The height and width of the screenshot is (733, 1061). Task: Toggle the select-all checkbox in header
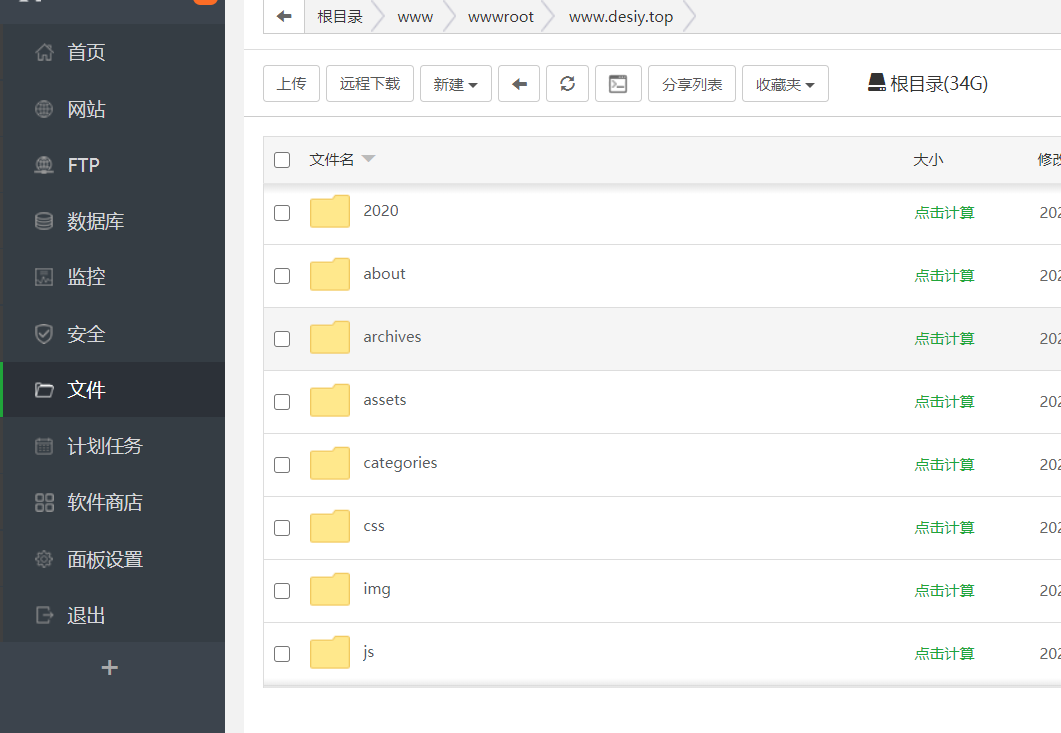(282, 160)
